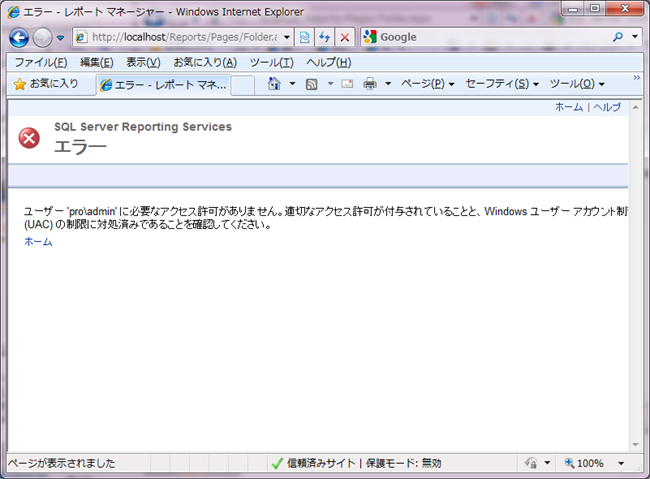Click the compatibility view icon in address bar
Screen dimensions: 650x479
[x=304, y=37]
